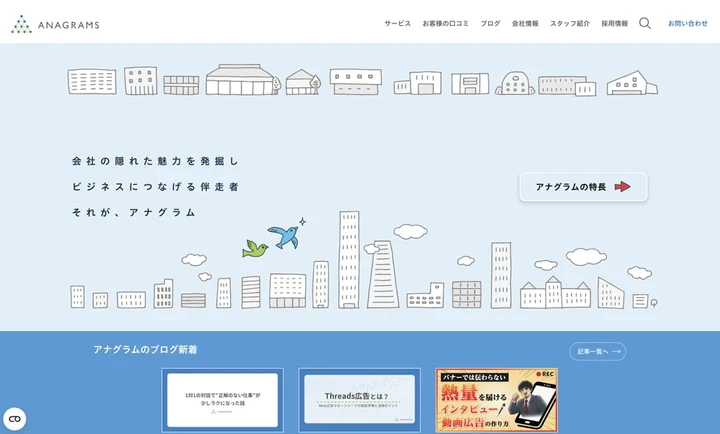This screenshot has height=434, width=720.
Task: Open the 熱量を届けるインタビュー動画広告 article
Action: coord(497,400)
